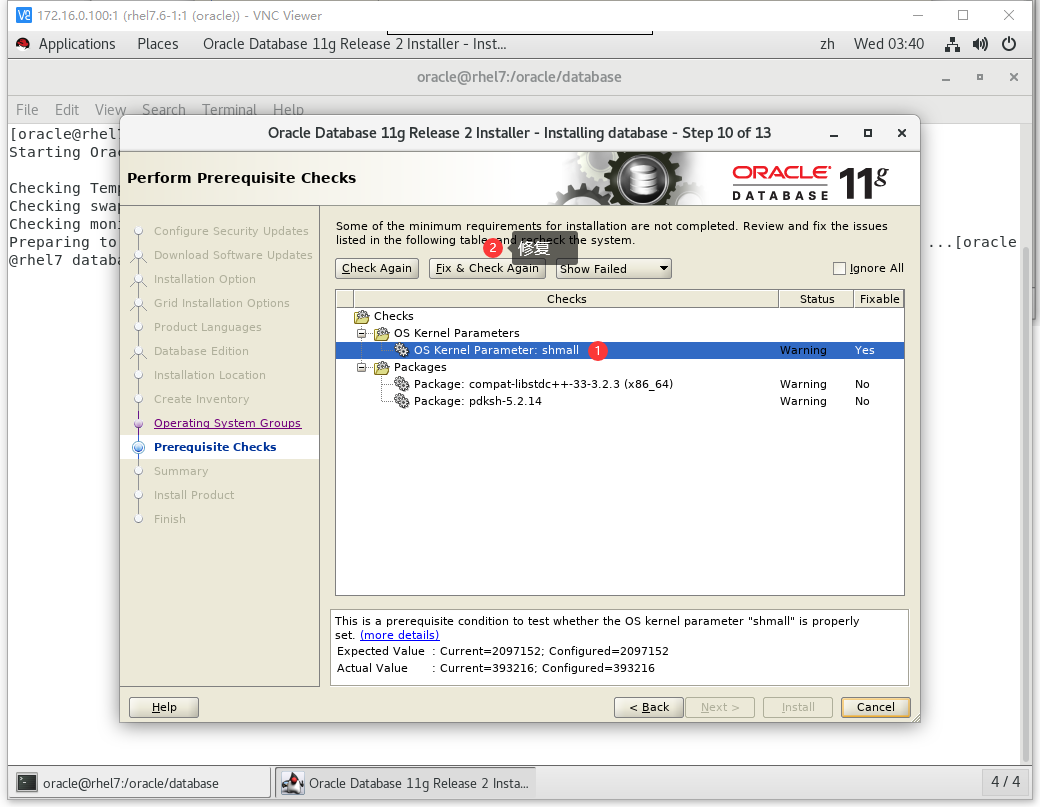This screenshot has width=1040, height=807.
Task: Click the Prerequisite Checks step label
Action: [x=215, y=447]
